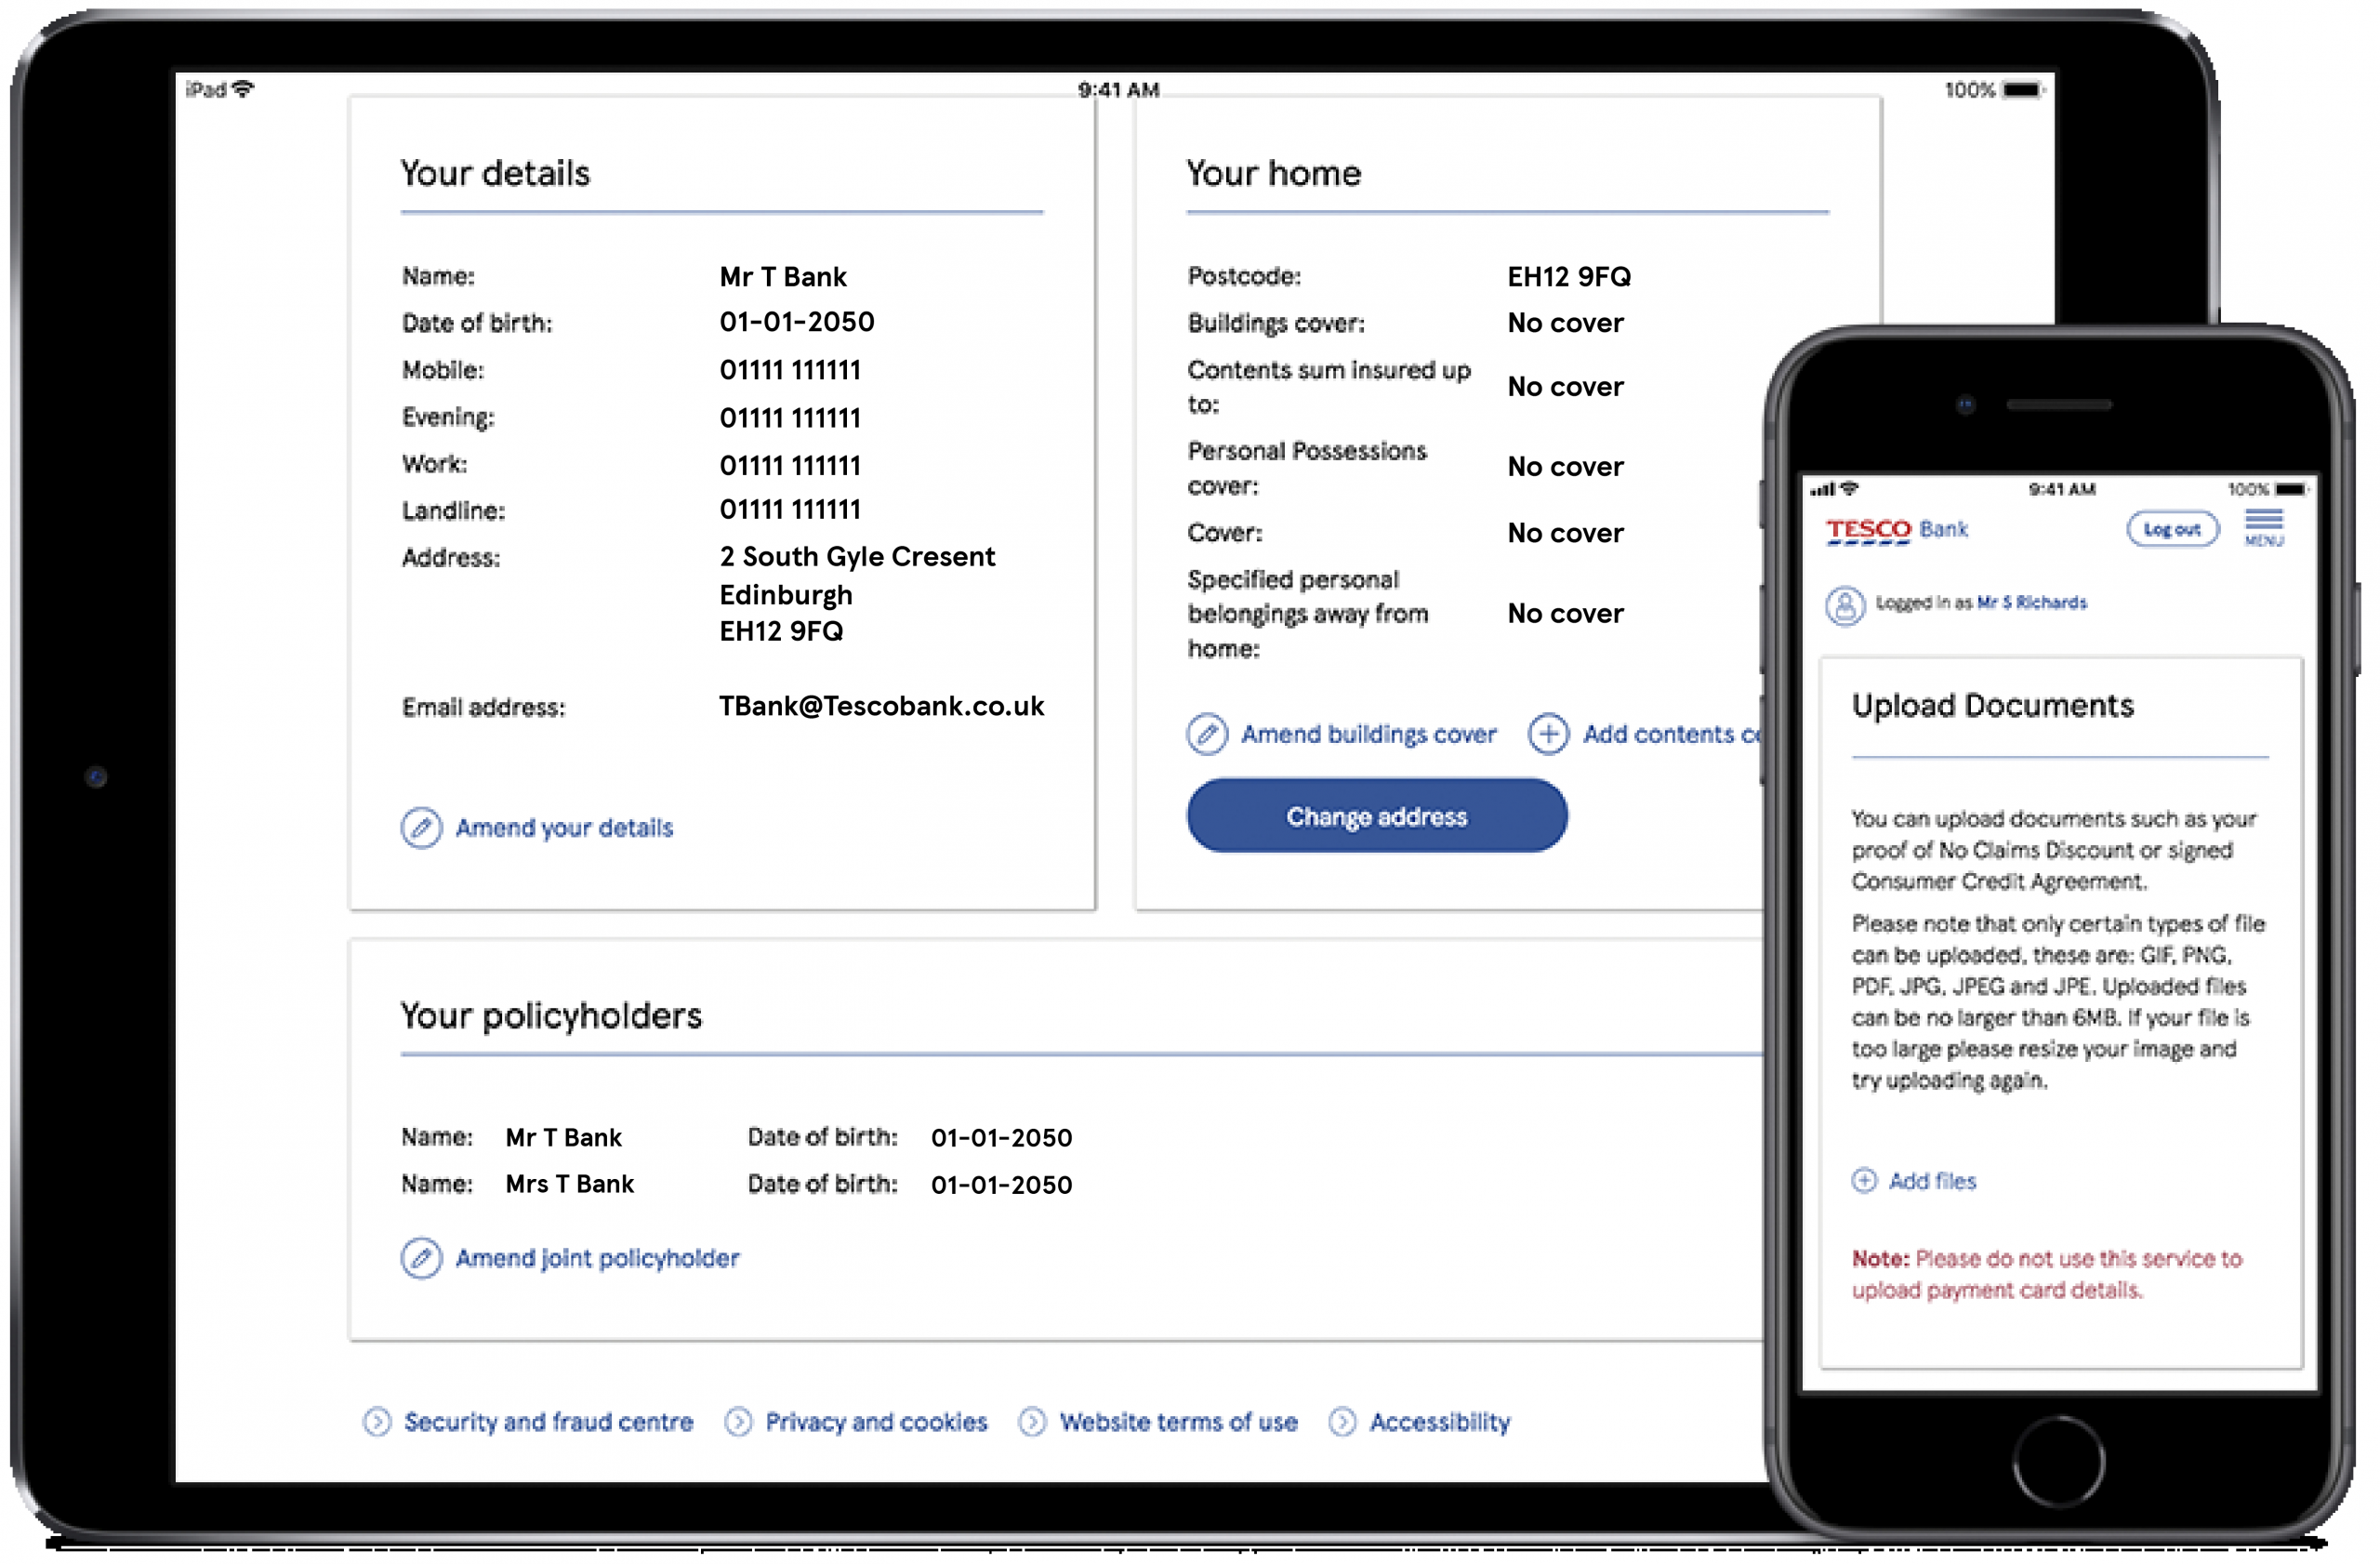The width and height of the screenshot is (2380, 1564).
Task: Click the email TBank@Tescobank.co.uk
Action: 883,707
